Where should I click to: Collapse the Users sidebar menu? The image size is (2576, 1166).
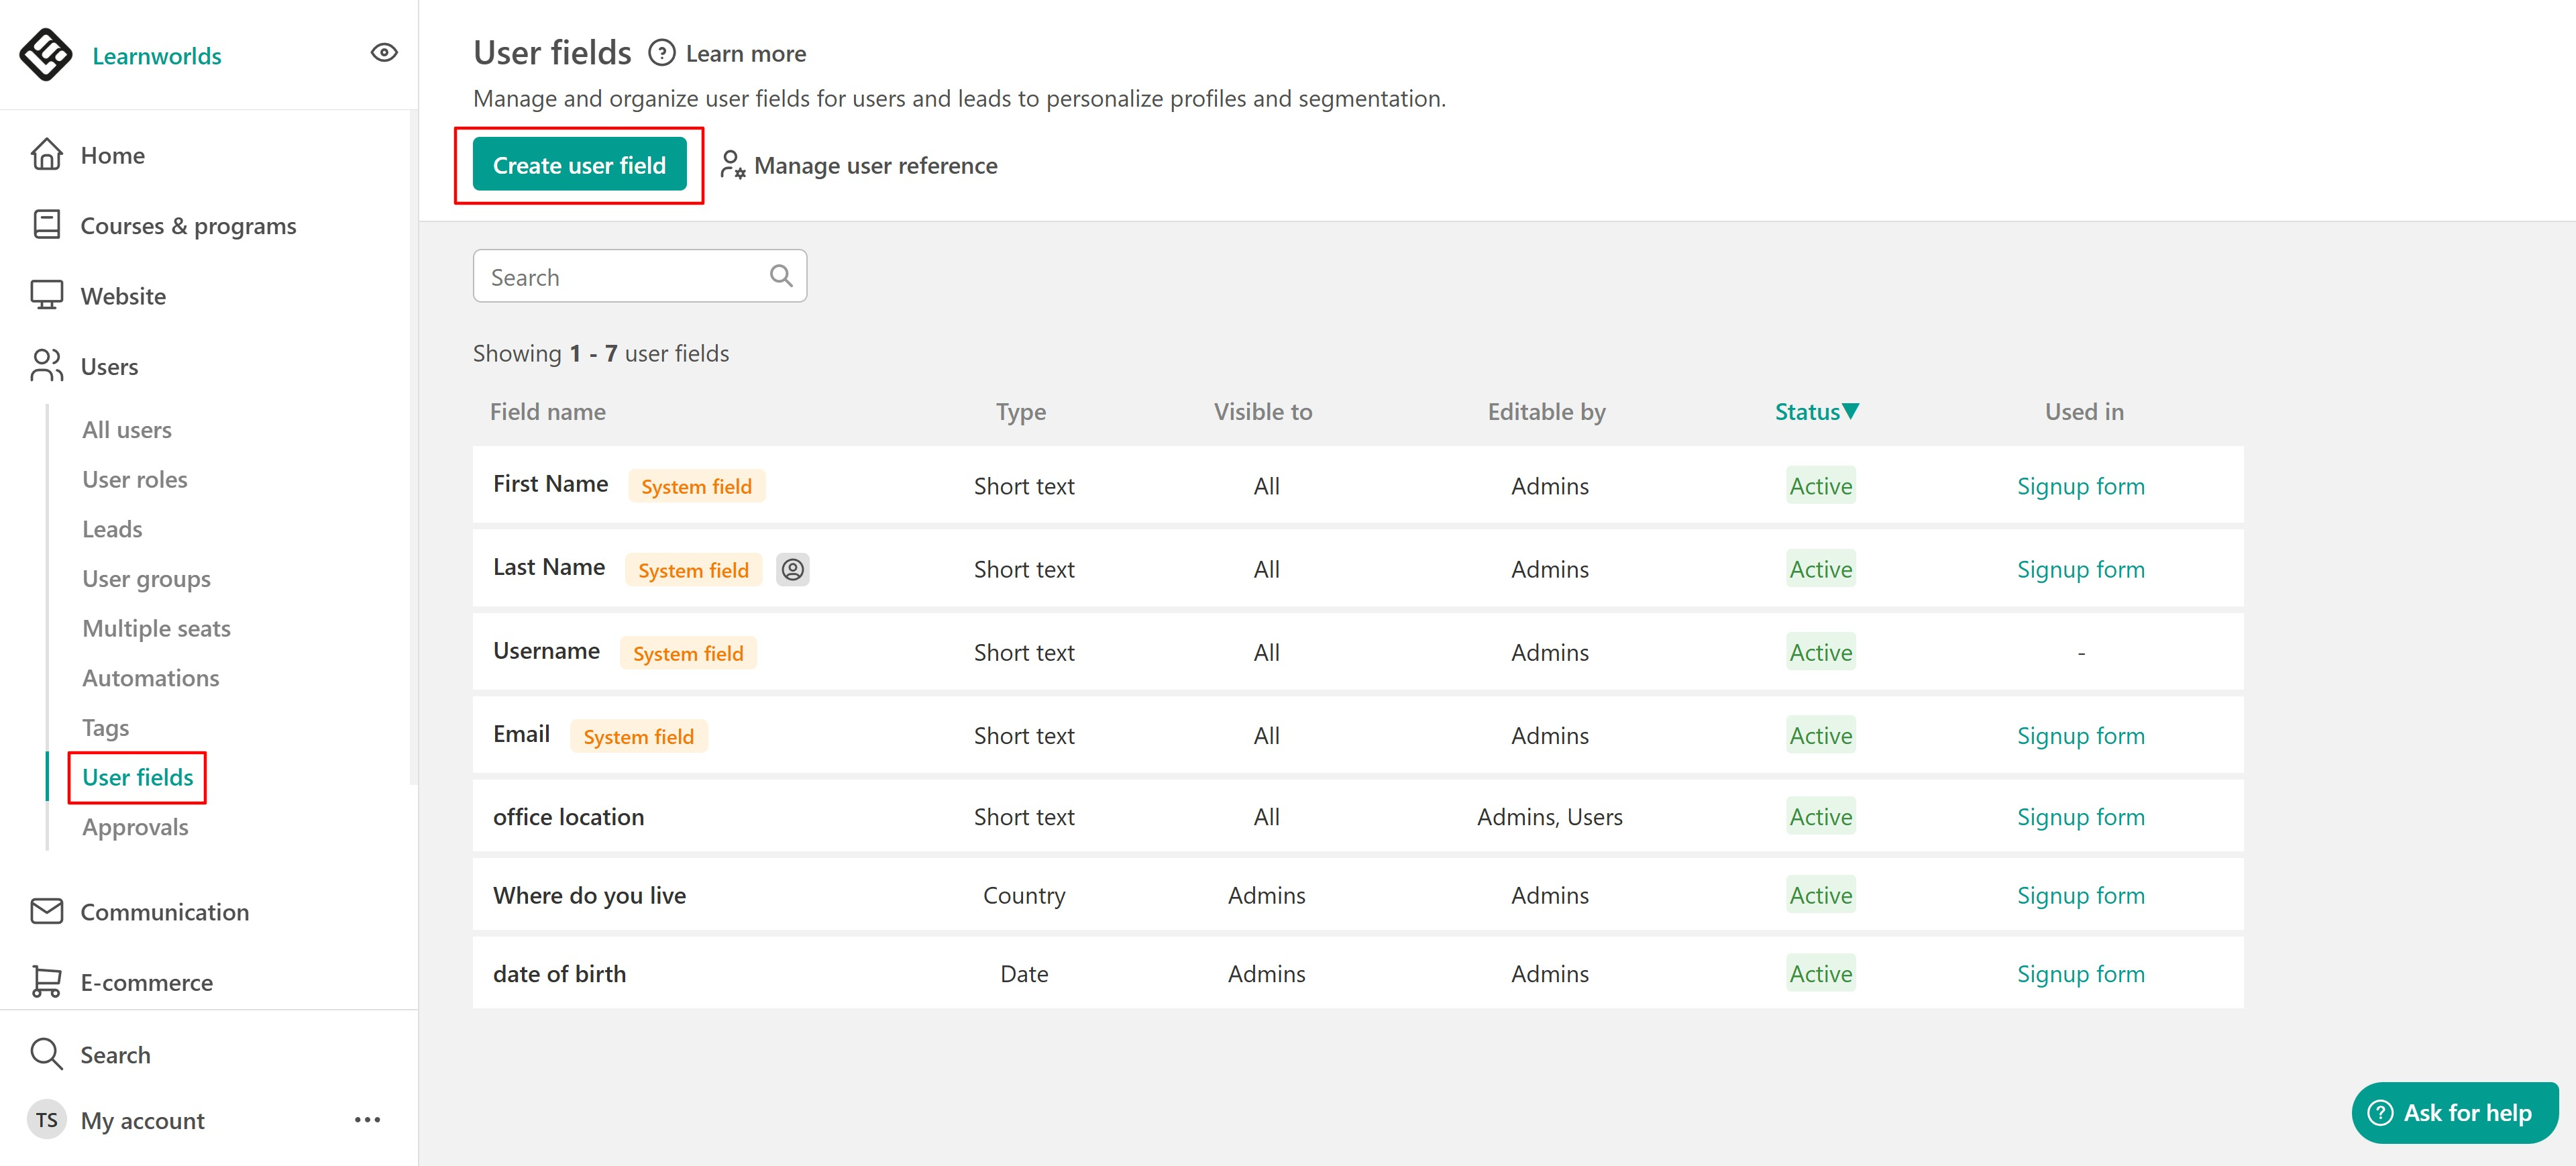[x=109, y=367]
